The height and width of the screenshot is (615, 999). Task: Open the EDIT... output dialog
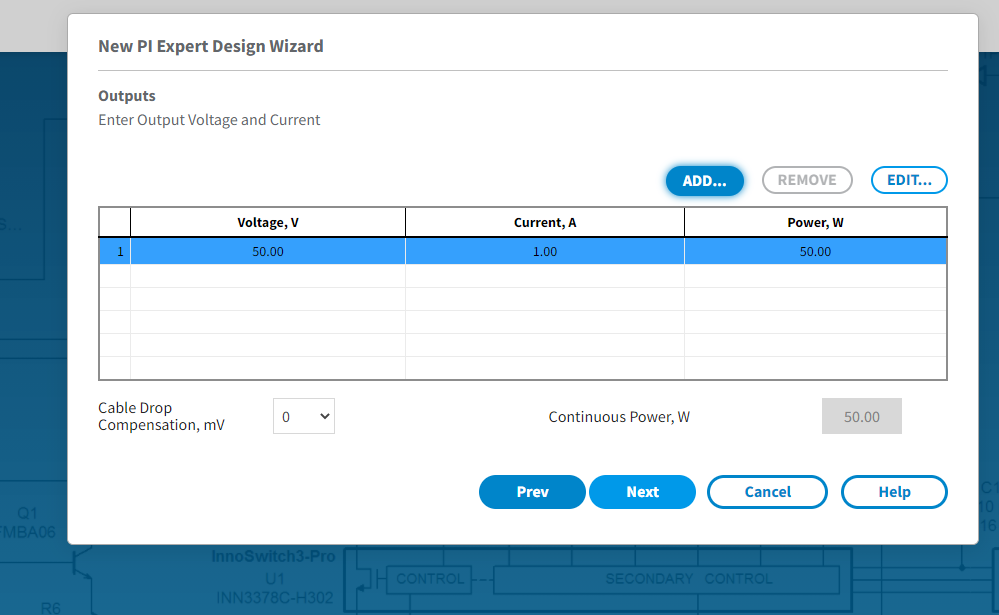909,180
